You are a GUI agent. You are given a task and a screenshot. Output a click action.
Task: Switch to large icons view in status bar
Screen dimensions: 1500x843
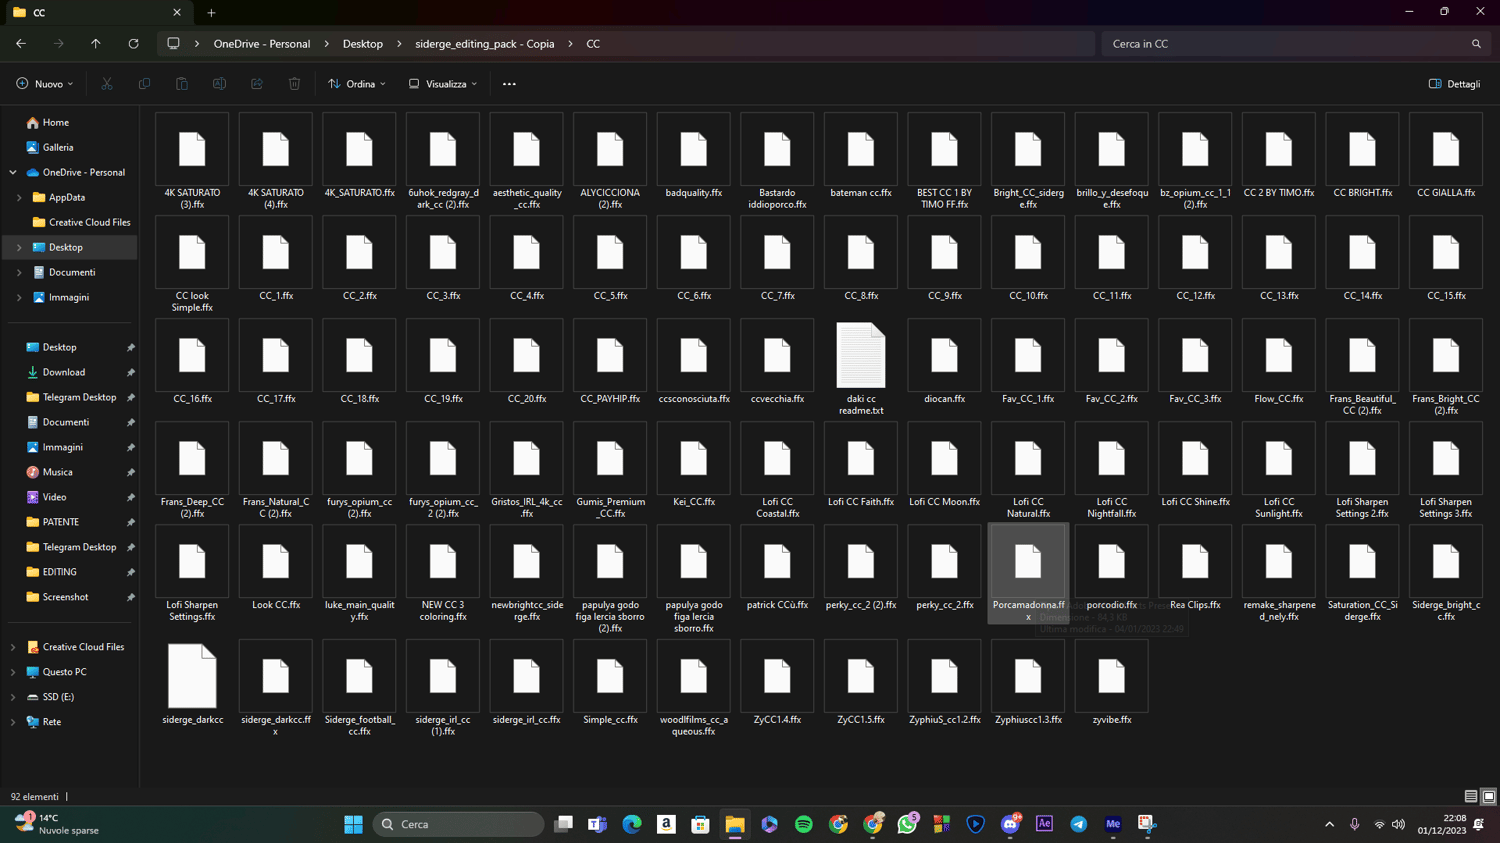1488,797
